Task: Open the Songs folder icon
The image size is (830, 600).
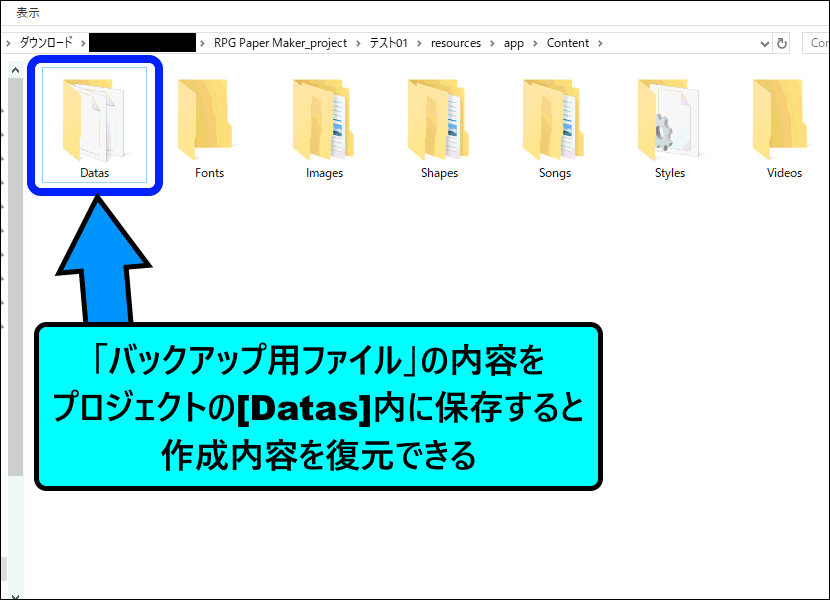Action: (x=554, y=122)
